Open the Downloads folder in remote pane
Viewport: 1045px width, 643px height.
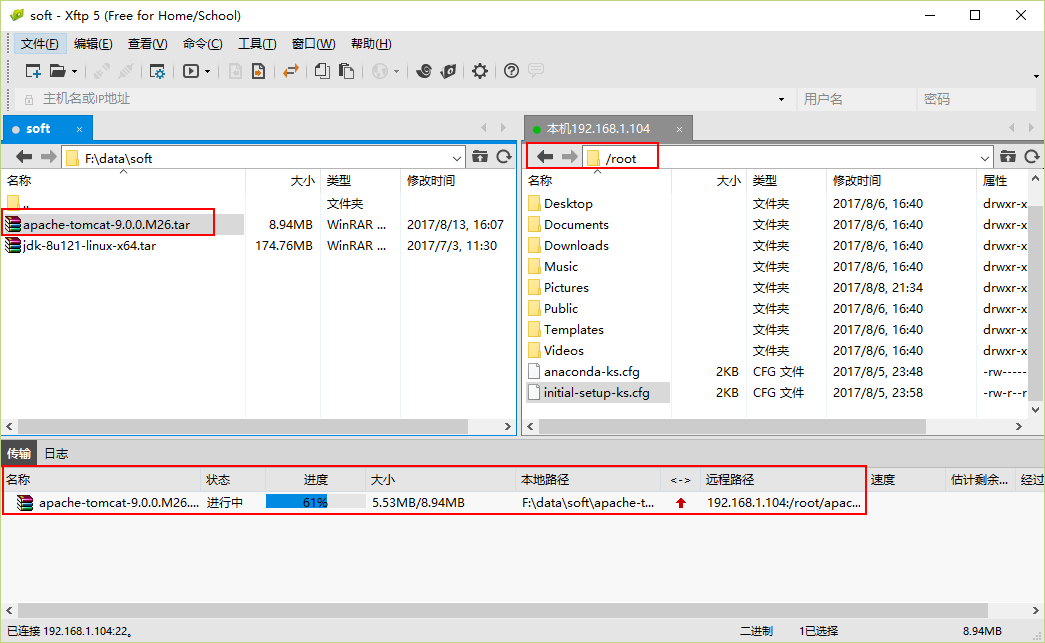click(575, 245)
